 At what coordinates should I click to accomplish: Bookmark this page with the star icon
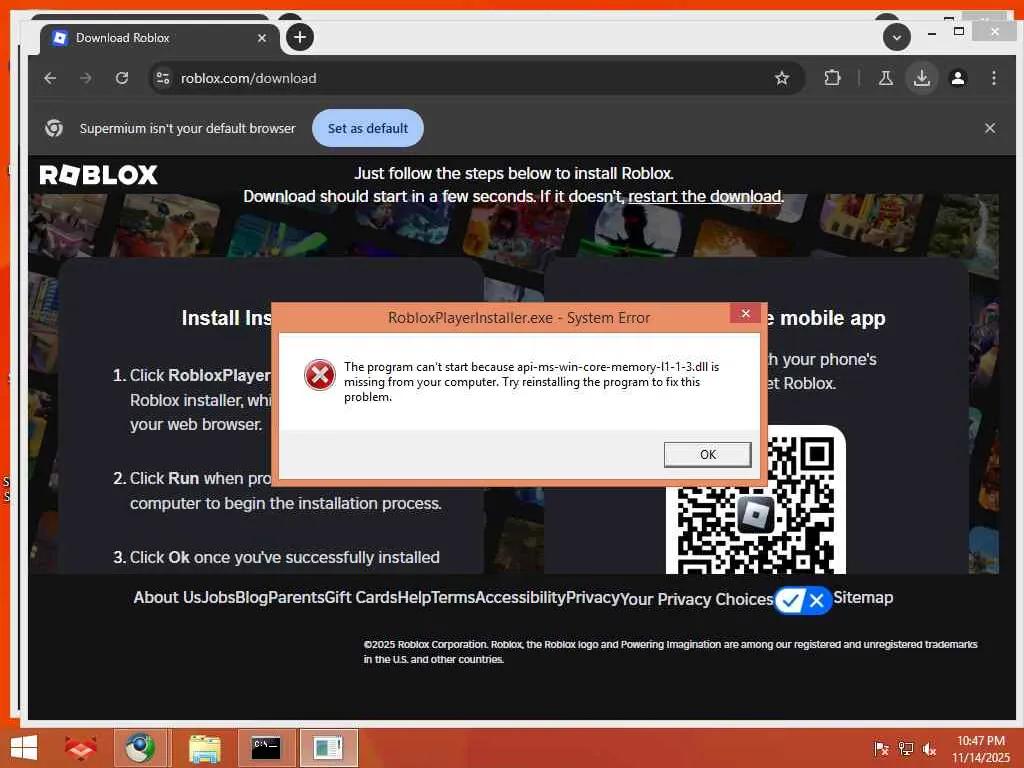[x=782, y=78]
